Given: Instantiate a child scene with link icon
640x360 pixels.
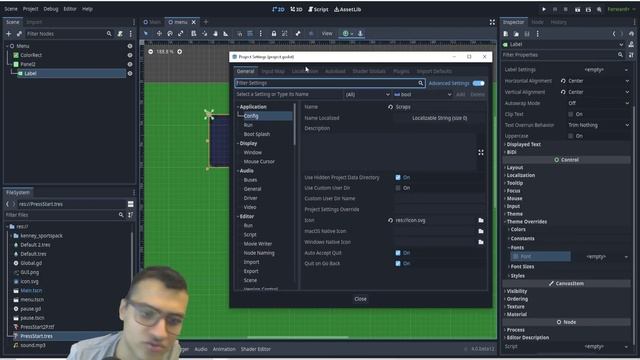Looking at the screenshot, I should point(19,34).
